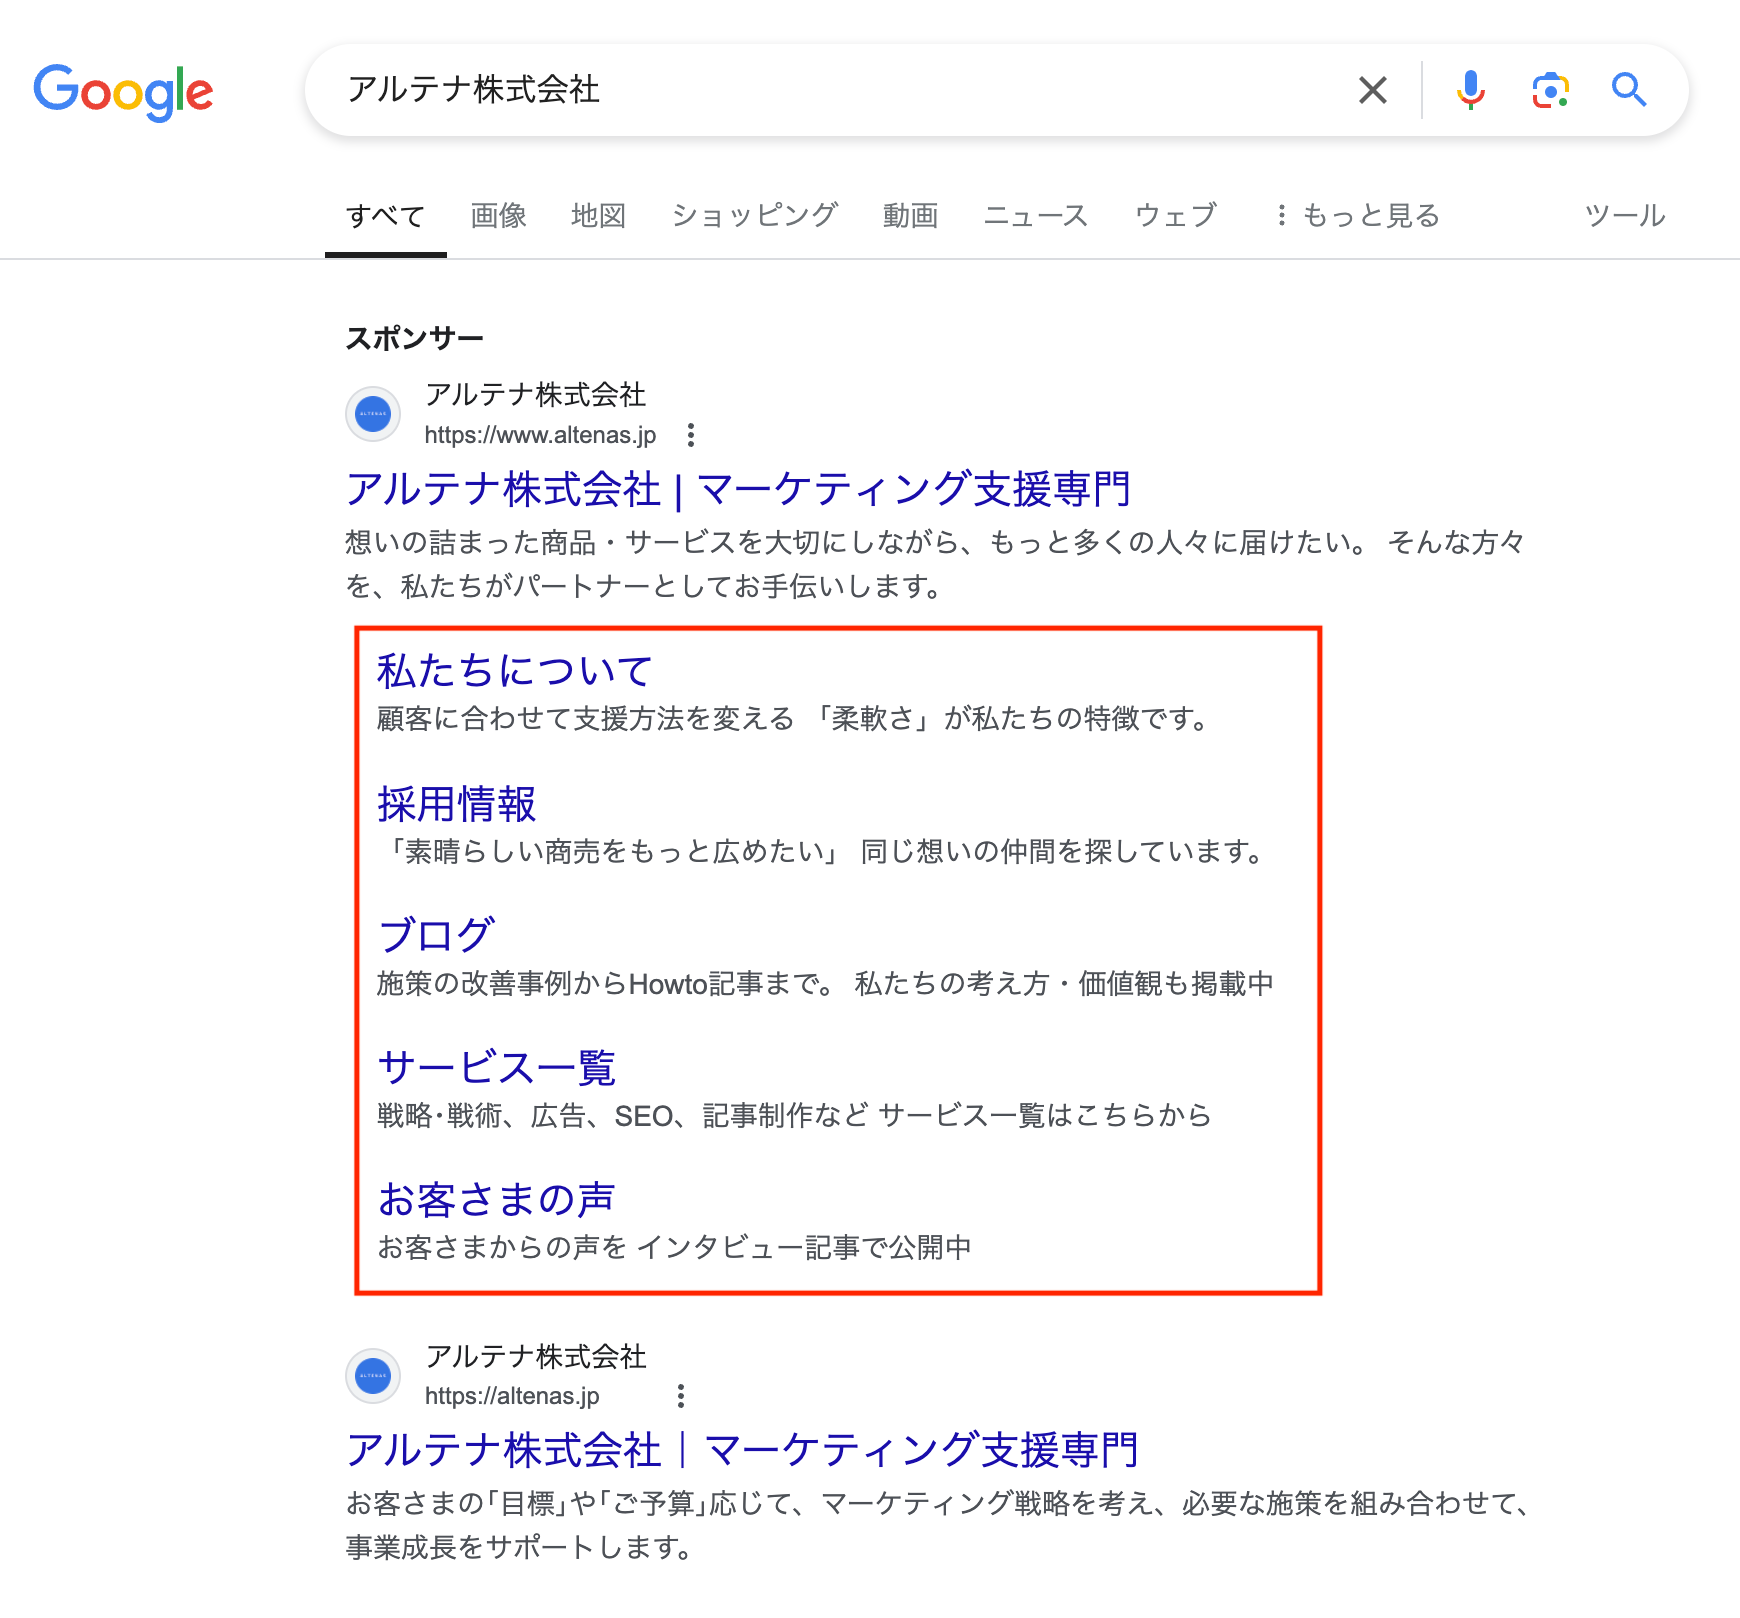This screenshot has width=1740, height=1618.
Task: Clear the search box with the X icon
Action: [1373, 90]
